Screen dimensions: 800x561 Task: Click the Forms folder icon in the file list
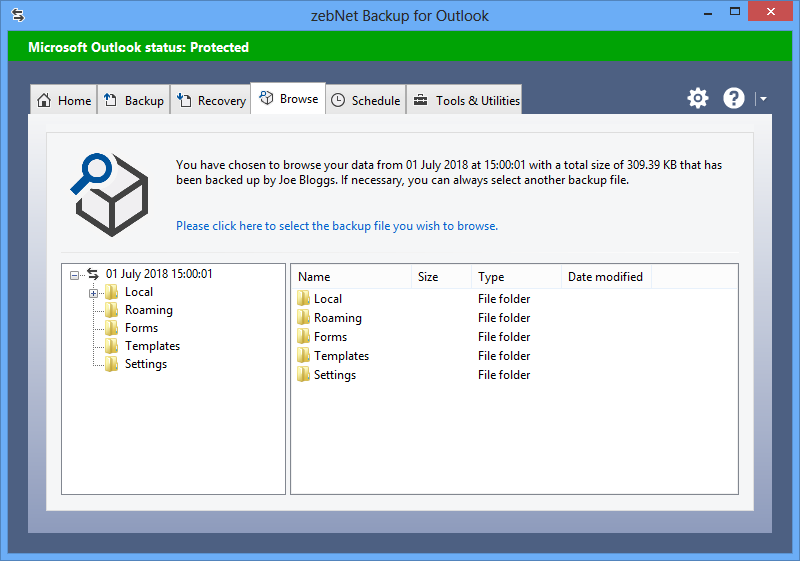click(303, 336)
